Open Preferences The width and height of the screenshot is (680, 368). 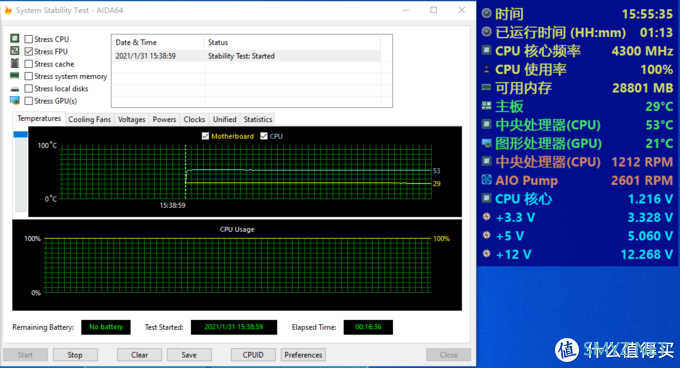(x=303, y=355)
